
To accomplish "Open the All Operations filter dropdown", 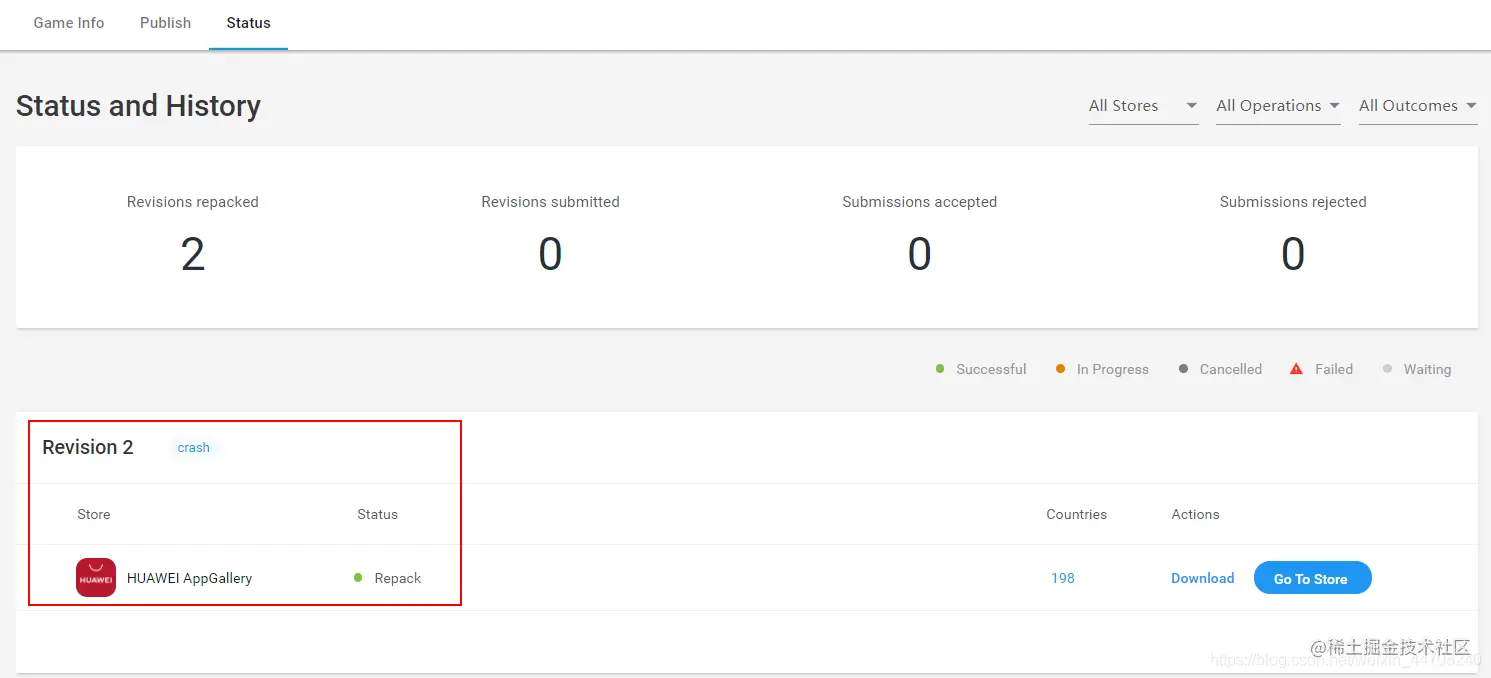I will coord(1278,106).
